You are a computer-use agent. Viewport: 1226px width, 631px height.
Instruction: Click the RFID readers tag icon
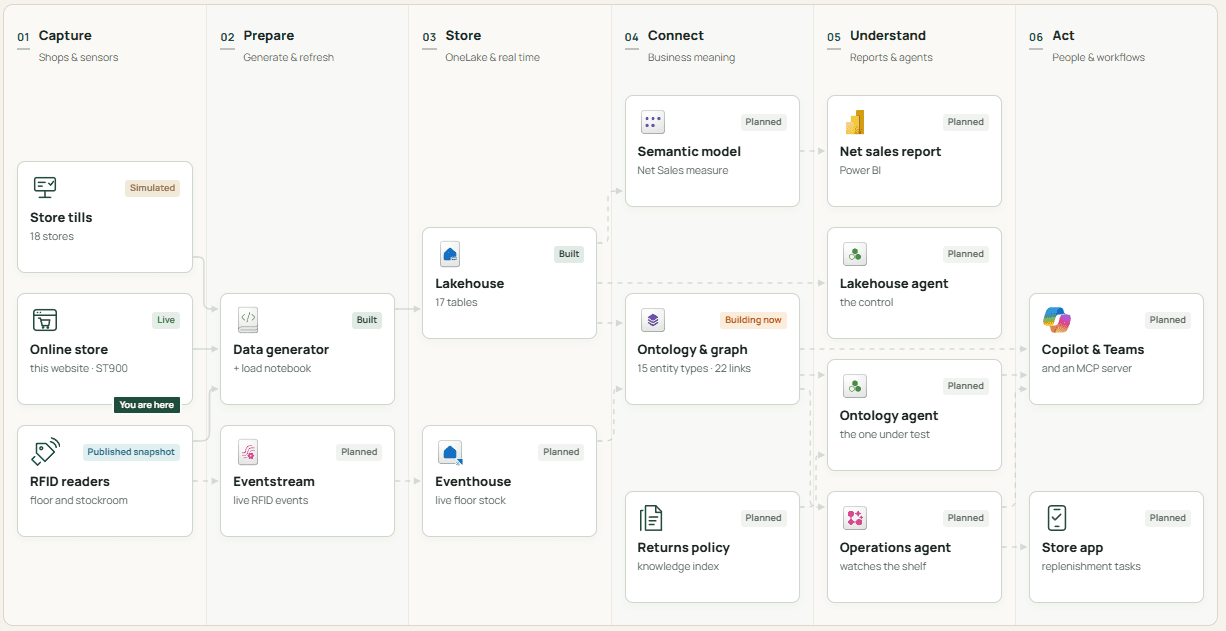(45, 452)
